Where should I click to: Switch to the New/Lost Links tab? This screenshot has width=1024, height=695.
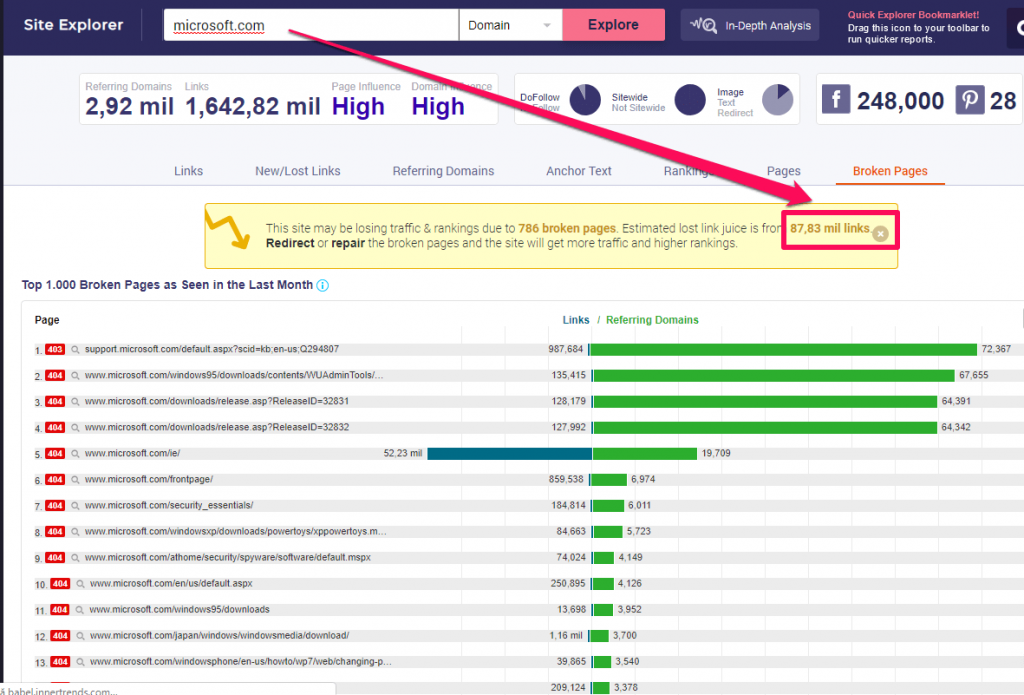(x=298, y=171)
